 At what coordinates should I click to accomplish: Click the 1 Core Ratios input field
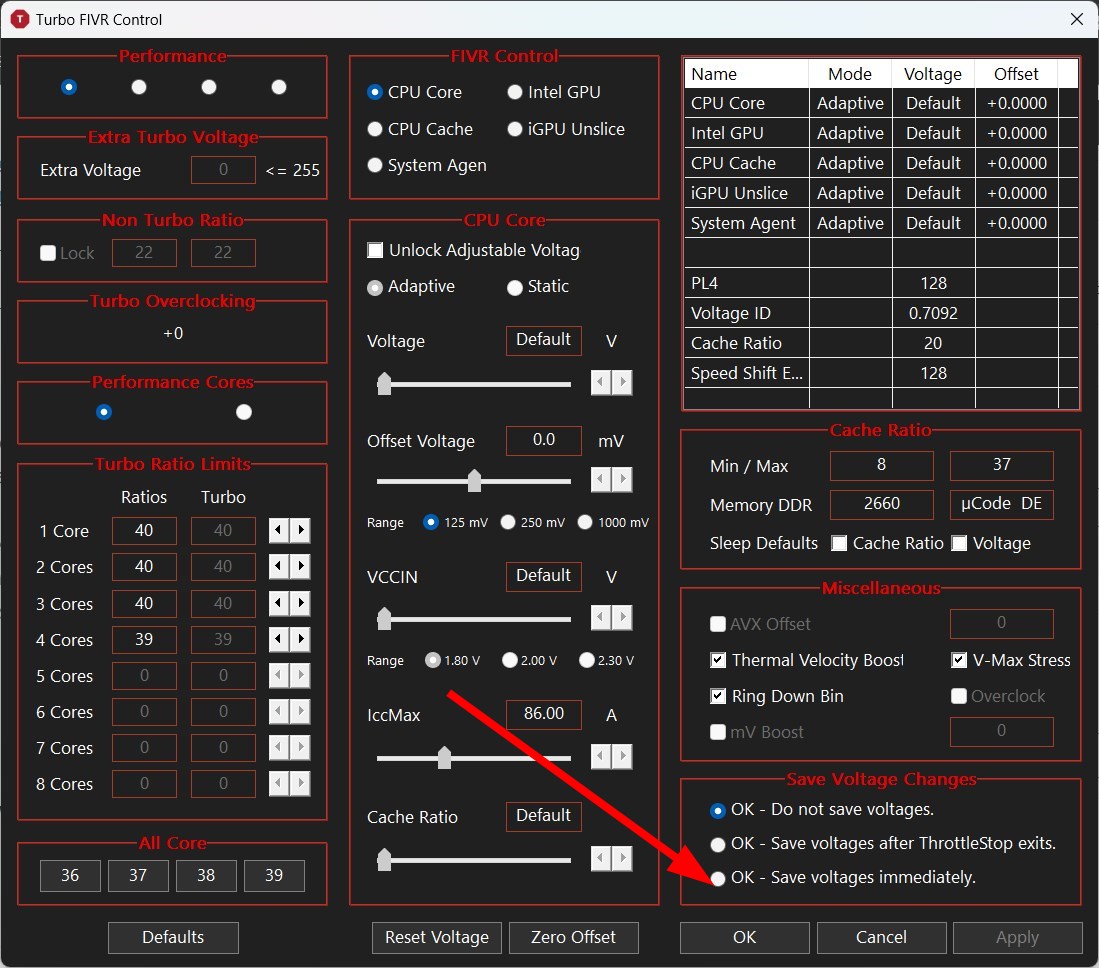point(144,531)
